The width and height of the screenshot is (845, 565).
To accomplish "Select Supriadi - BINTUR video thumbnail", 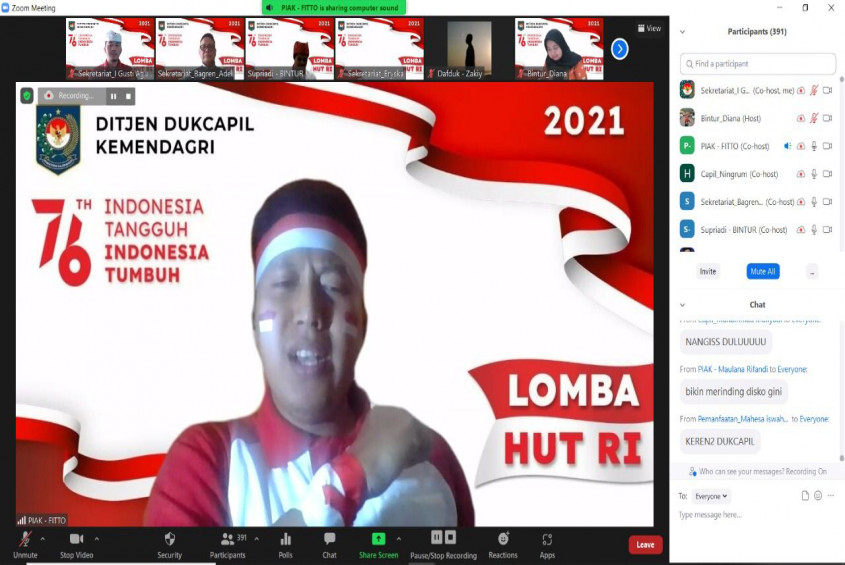I will point(290,49).
